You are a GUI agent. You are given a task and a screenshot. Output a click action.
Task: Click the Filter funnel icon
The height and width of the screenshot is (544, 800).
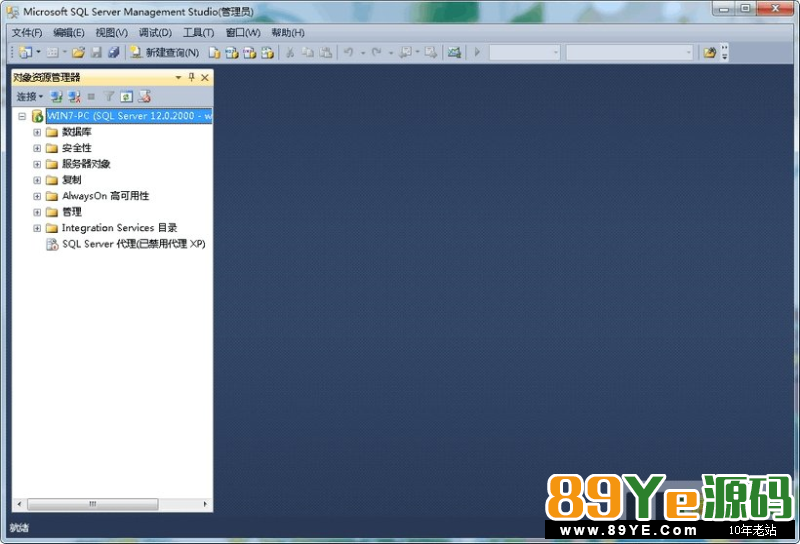[109, 96]
